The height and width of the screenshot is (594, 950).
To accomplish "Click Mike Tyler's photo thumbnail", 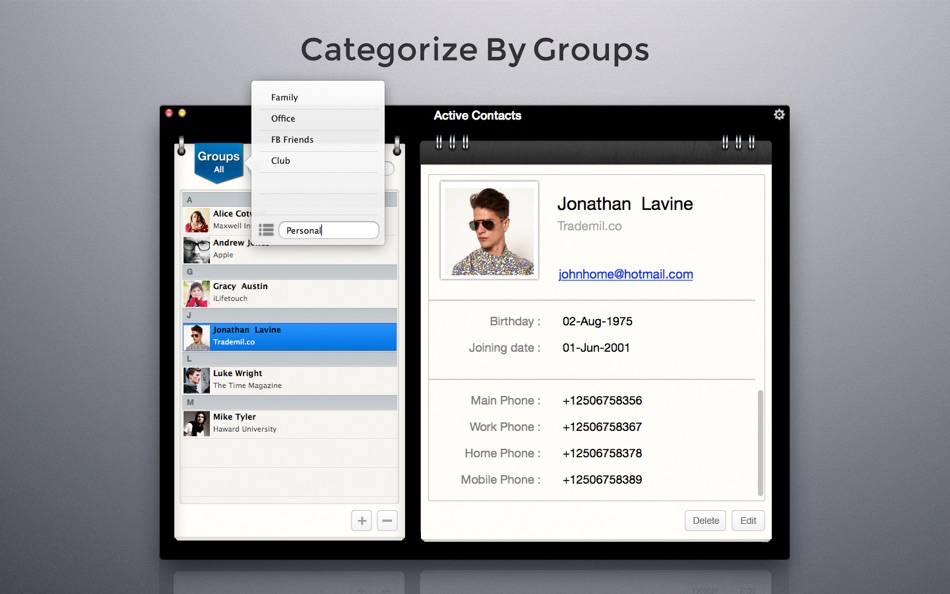I will click(x=197, y=424).
